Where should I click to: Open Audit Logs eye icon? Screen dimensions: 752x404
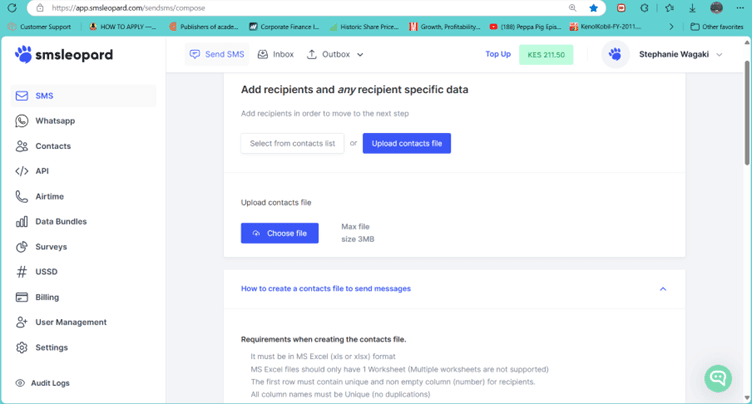20,383
